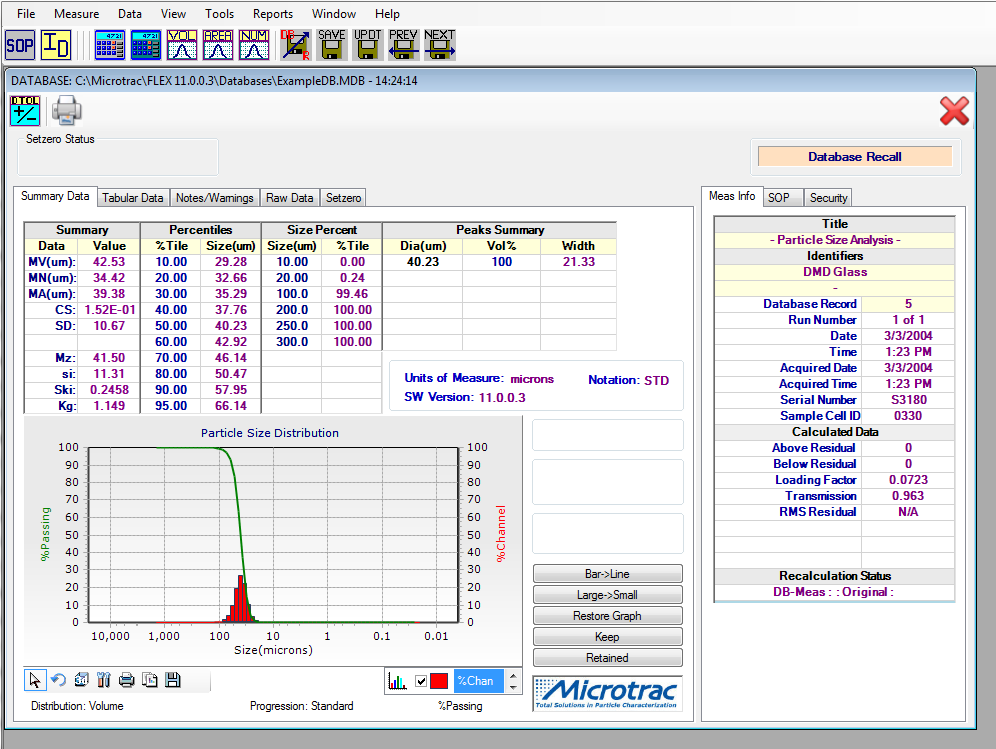Click the Transmission value 0.963
Image resolution: width=996 pixels, height=749 pixels.
coord(908,496)
